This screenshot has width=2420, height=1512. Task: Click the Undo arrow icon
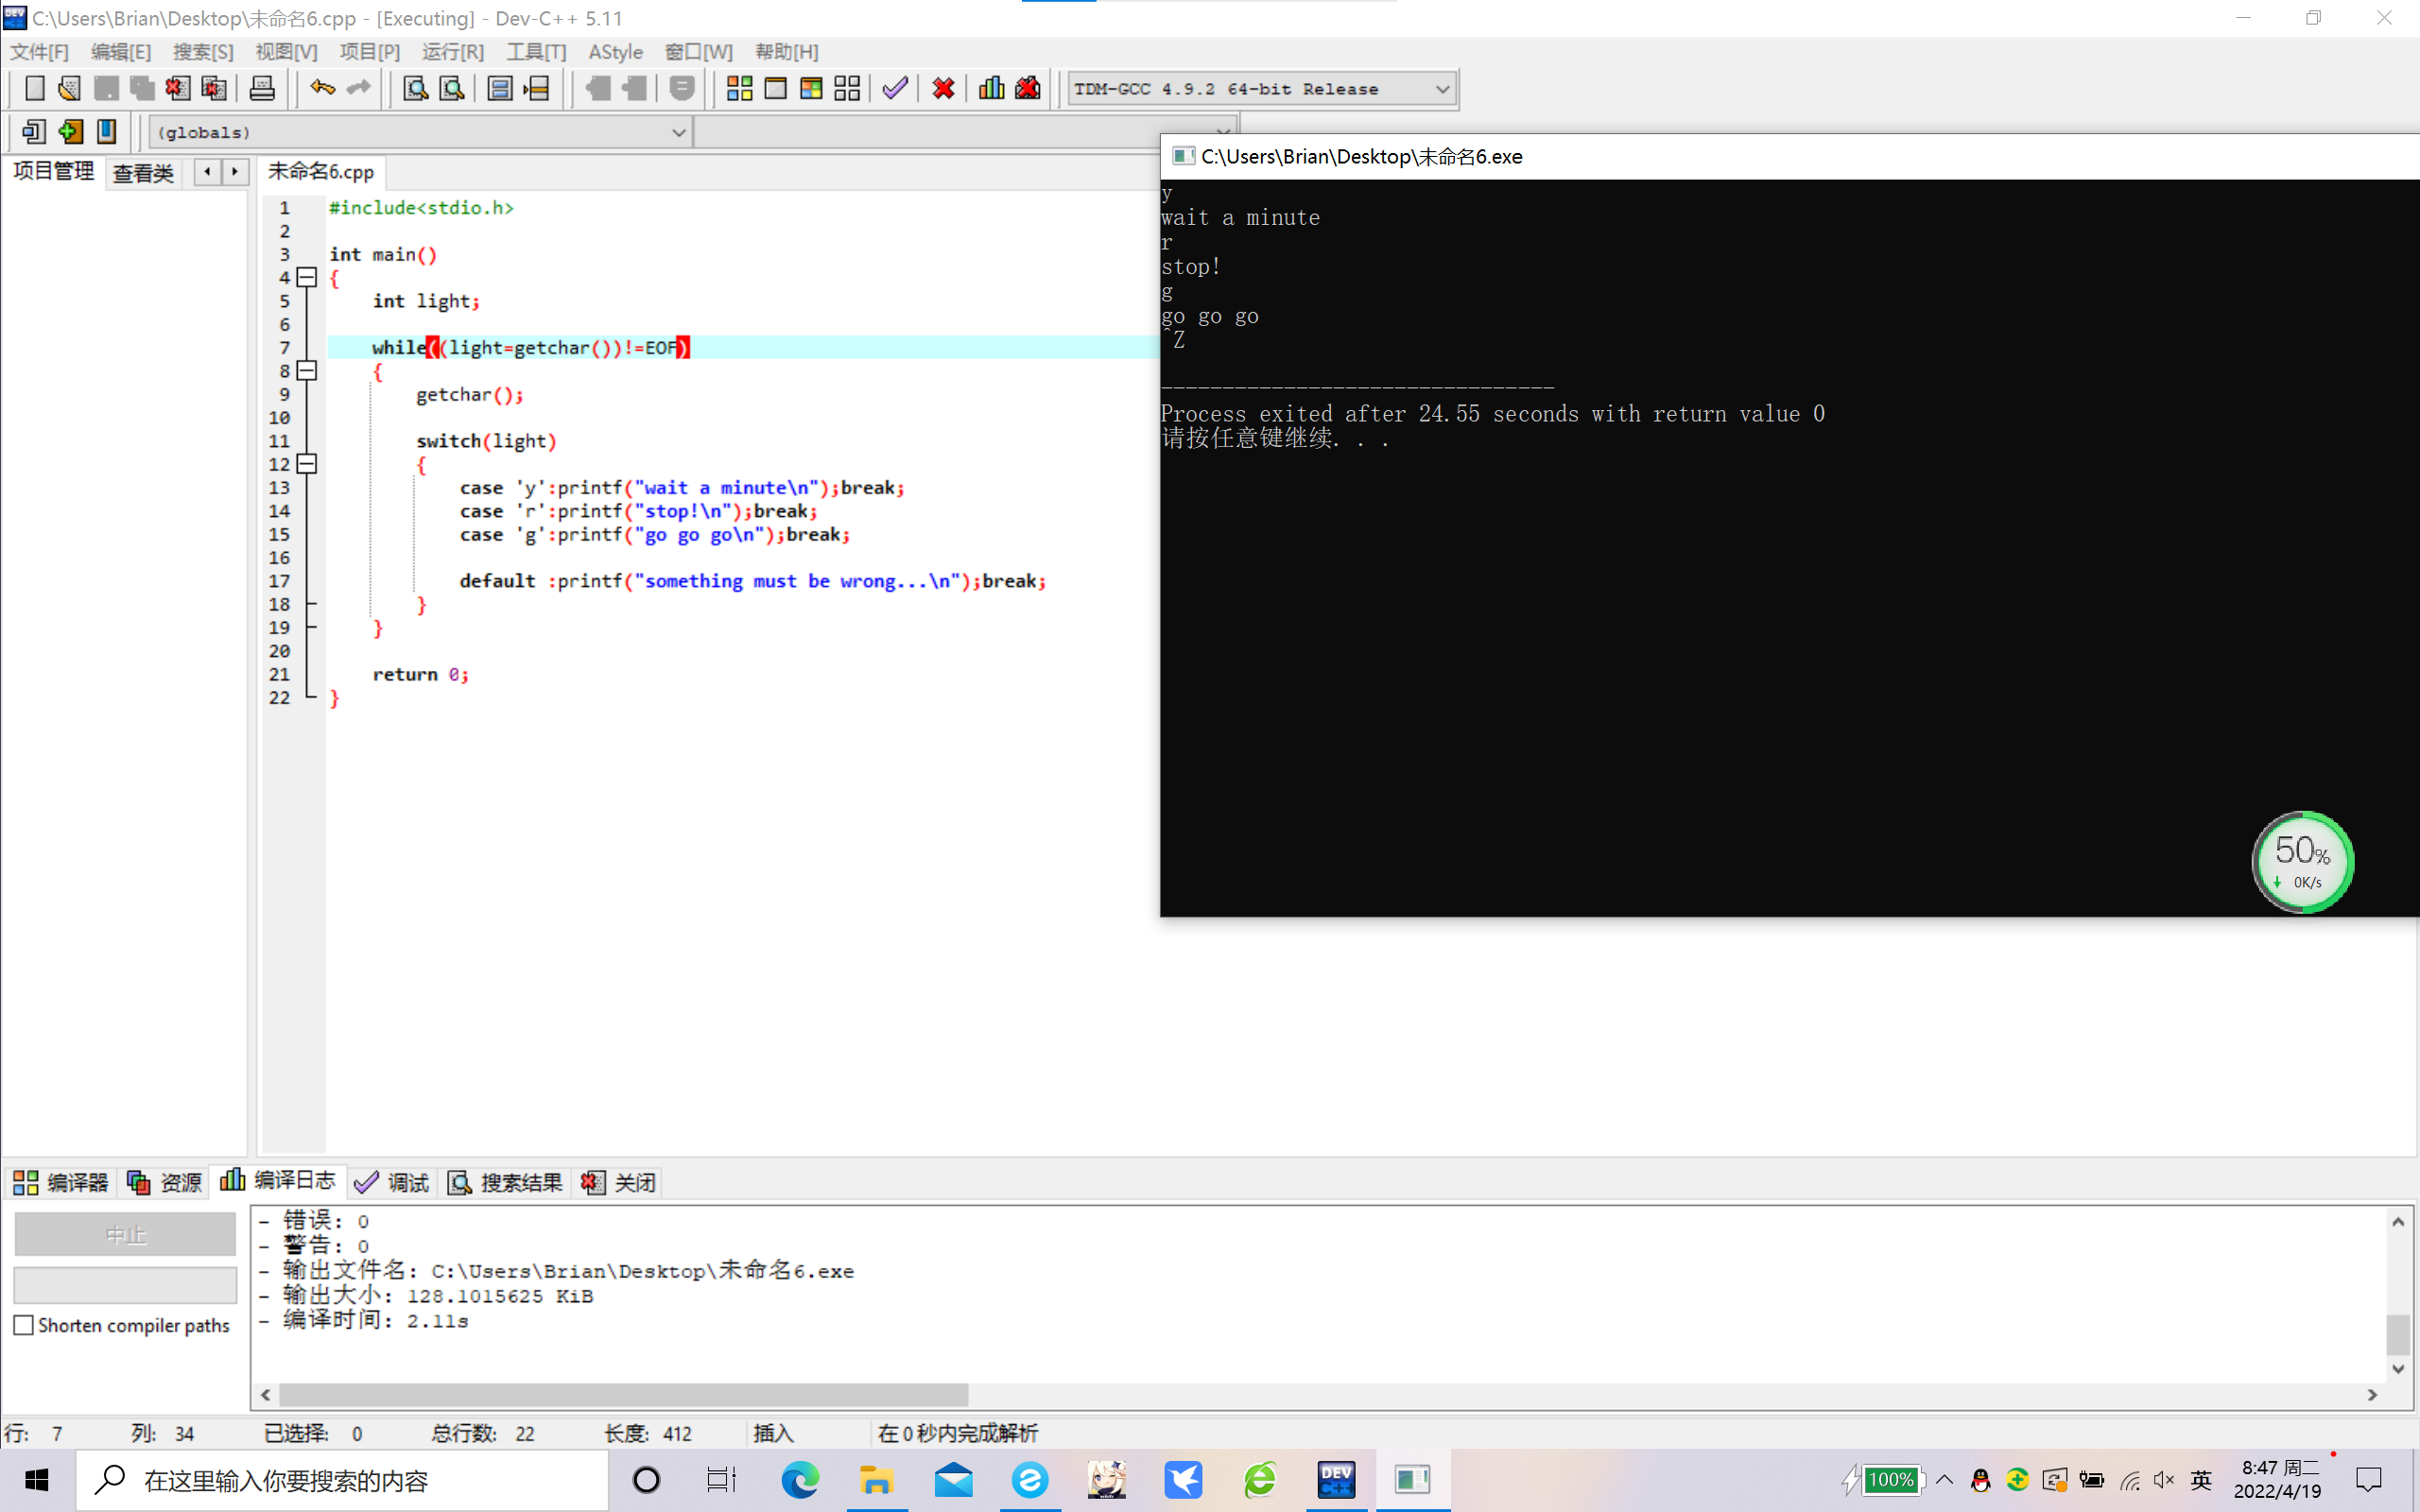pos(322,89)
